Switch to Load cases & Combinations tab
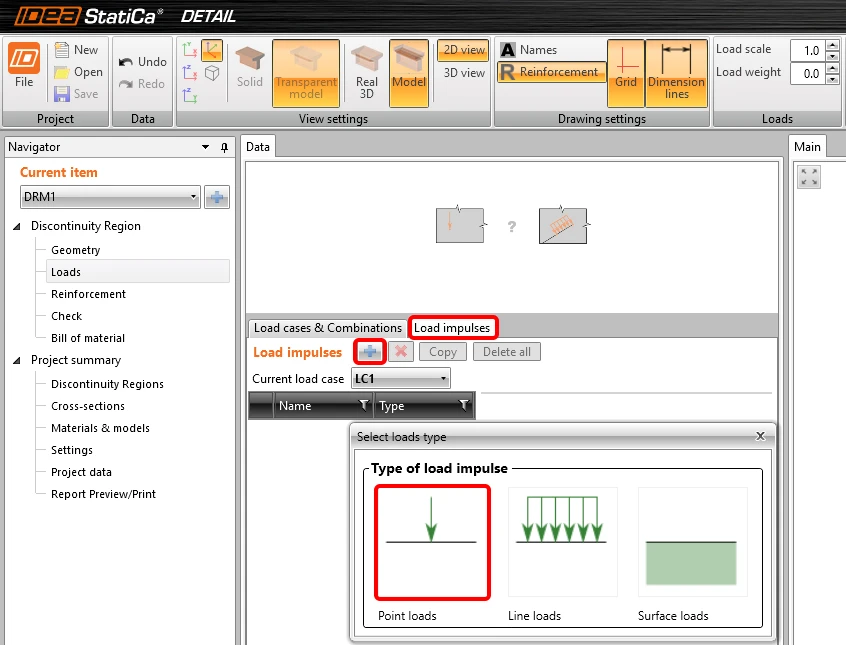846x645 pixels. click(x=327, y=328)
